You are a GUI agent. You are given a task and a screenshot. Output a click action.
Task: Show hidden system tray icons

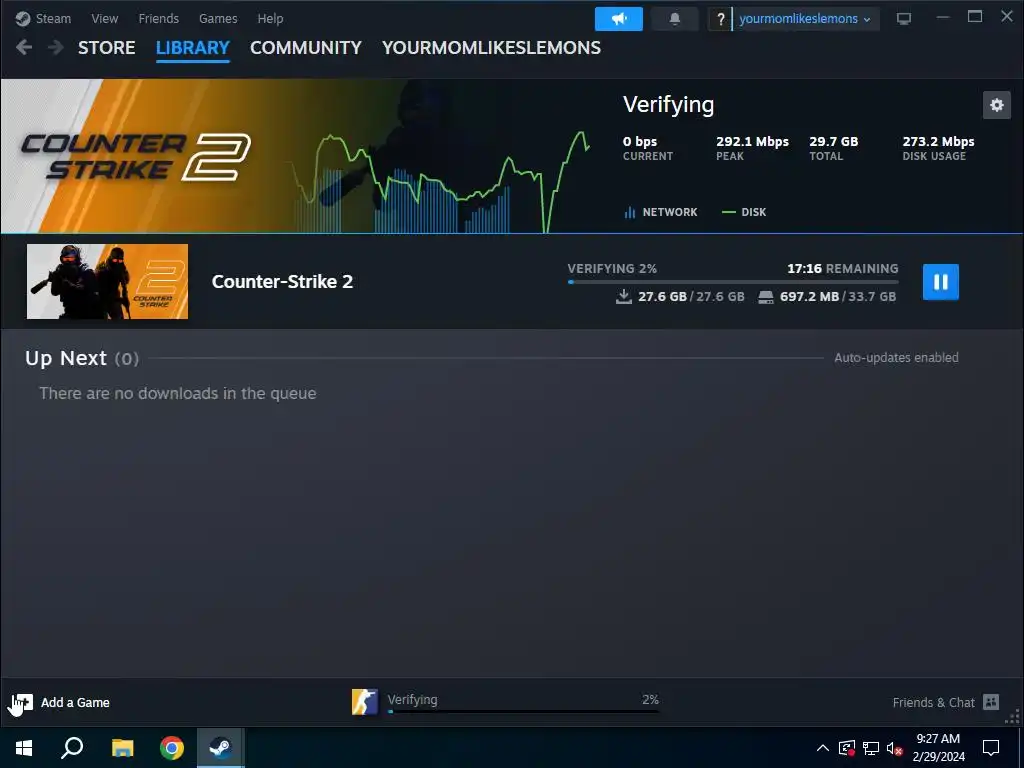click(x=823, y=748)
